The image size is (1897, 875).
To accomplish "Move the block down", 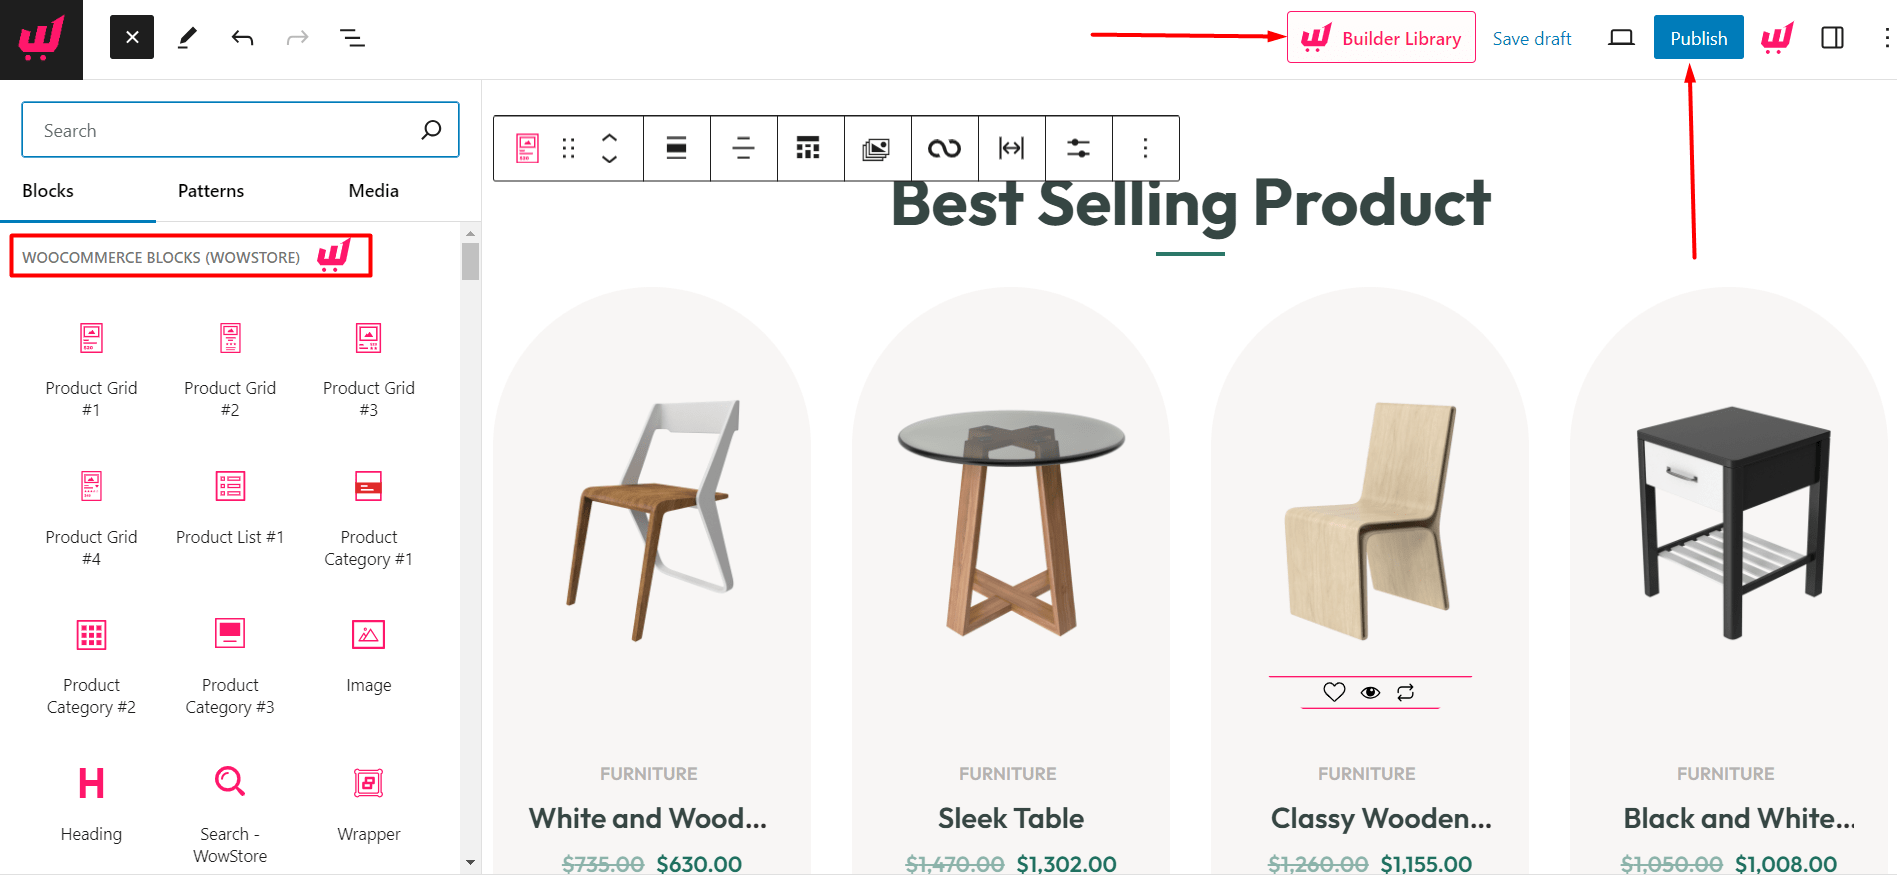I will click(609, 159).
